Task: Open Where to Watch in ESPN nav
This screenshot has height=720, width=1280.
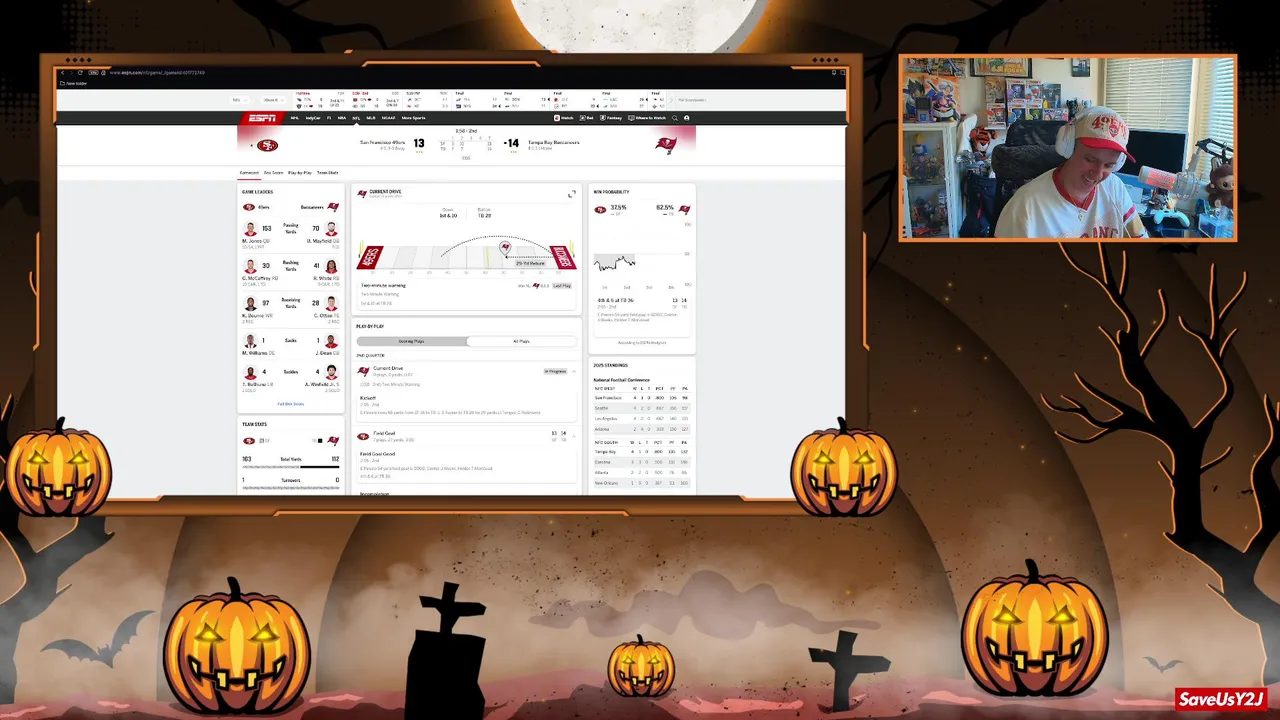Action: 647,118
